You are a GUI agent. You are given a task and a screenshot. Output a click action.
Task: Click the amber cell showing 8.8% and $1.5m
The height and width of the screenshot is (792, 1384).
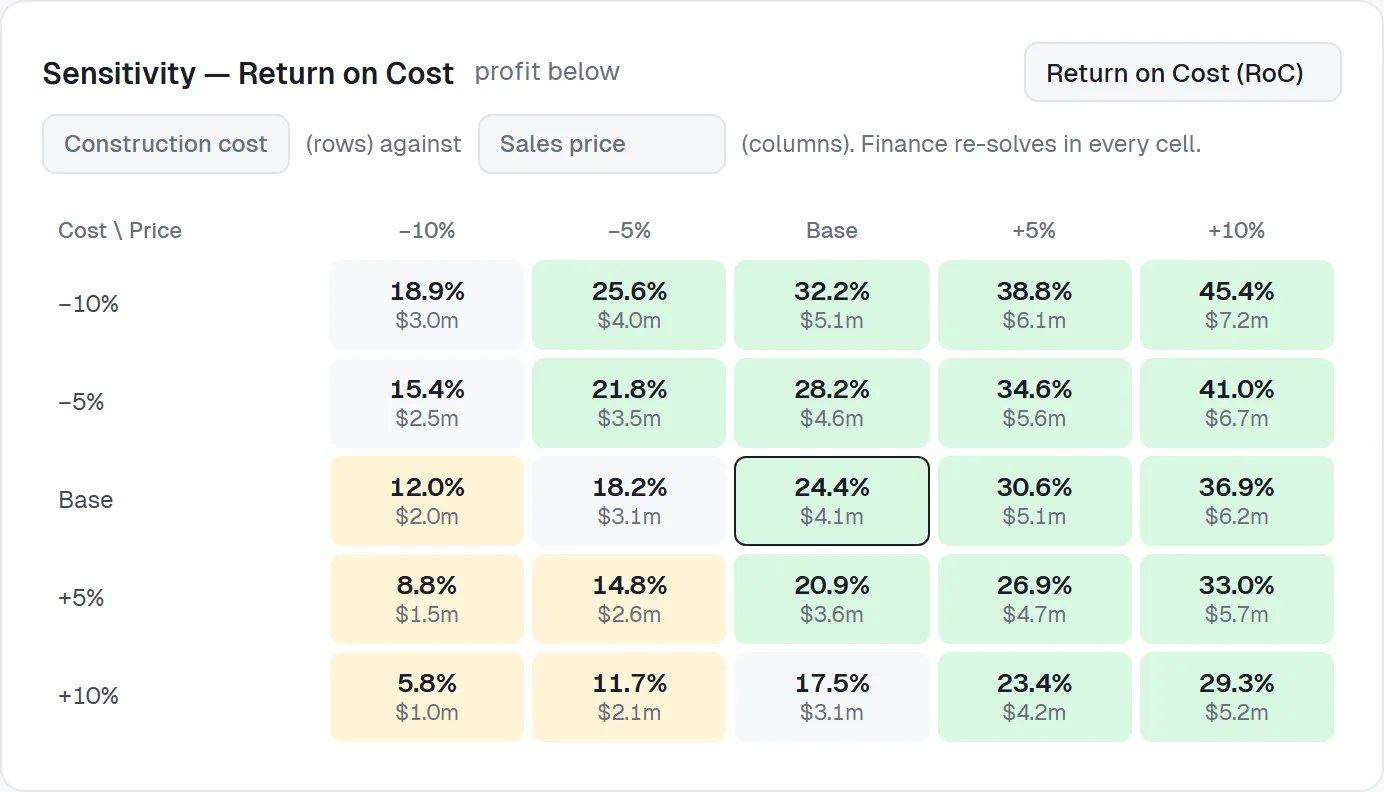click(x=427, y=599)
